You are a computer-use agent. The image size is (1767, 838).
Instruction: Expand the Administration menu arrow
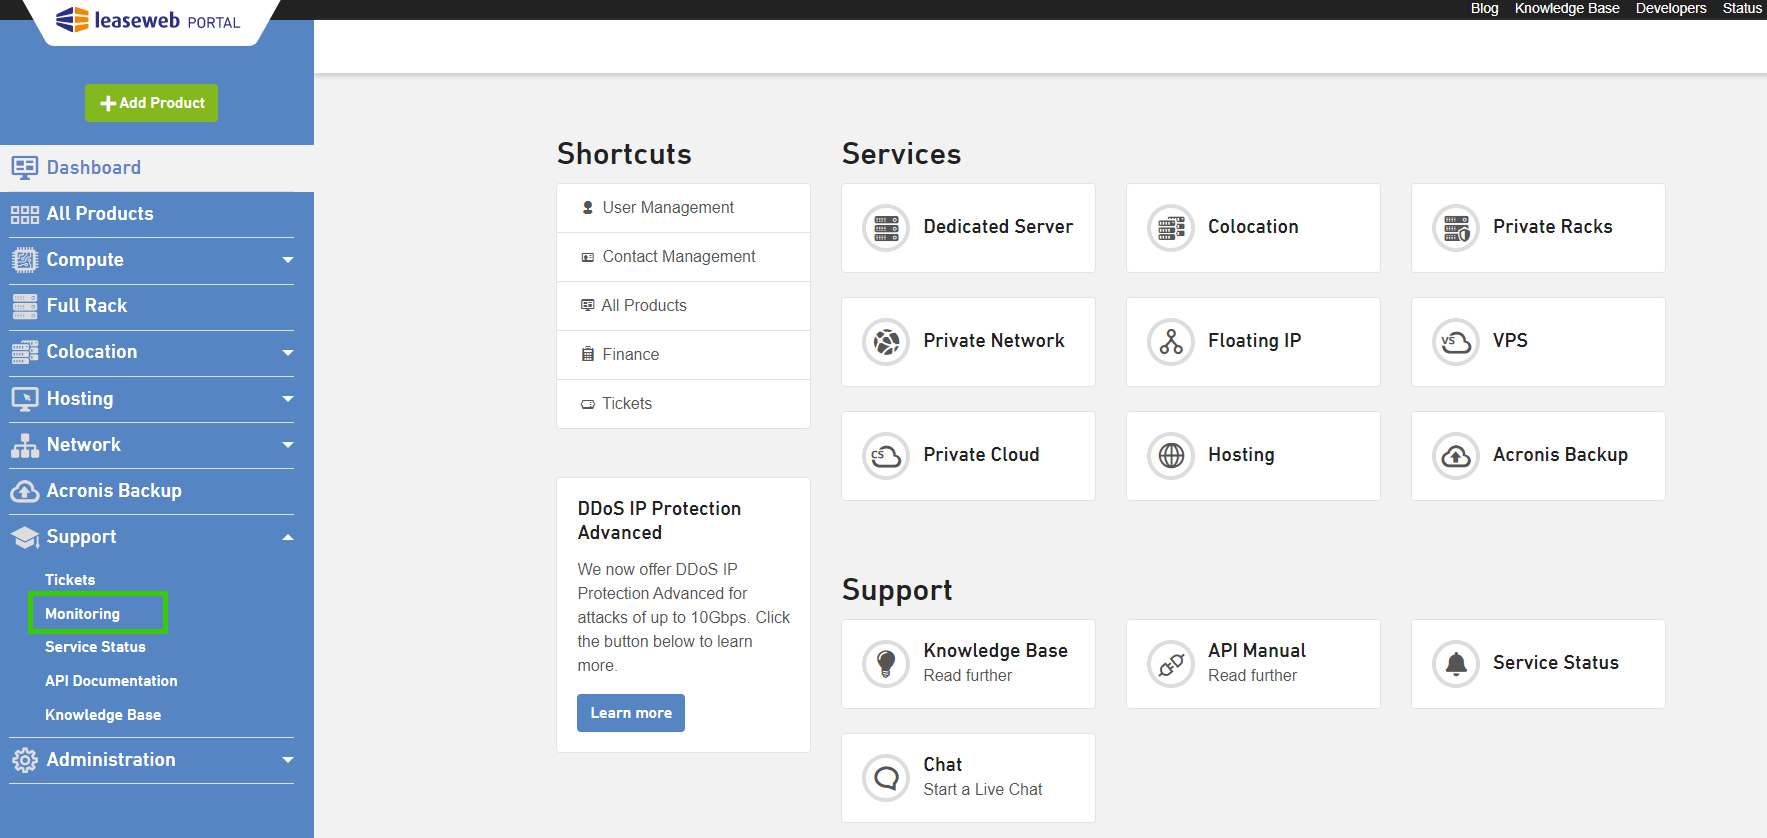point(288,760)
